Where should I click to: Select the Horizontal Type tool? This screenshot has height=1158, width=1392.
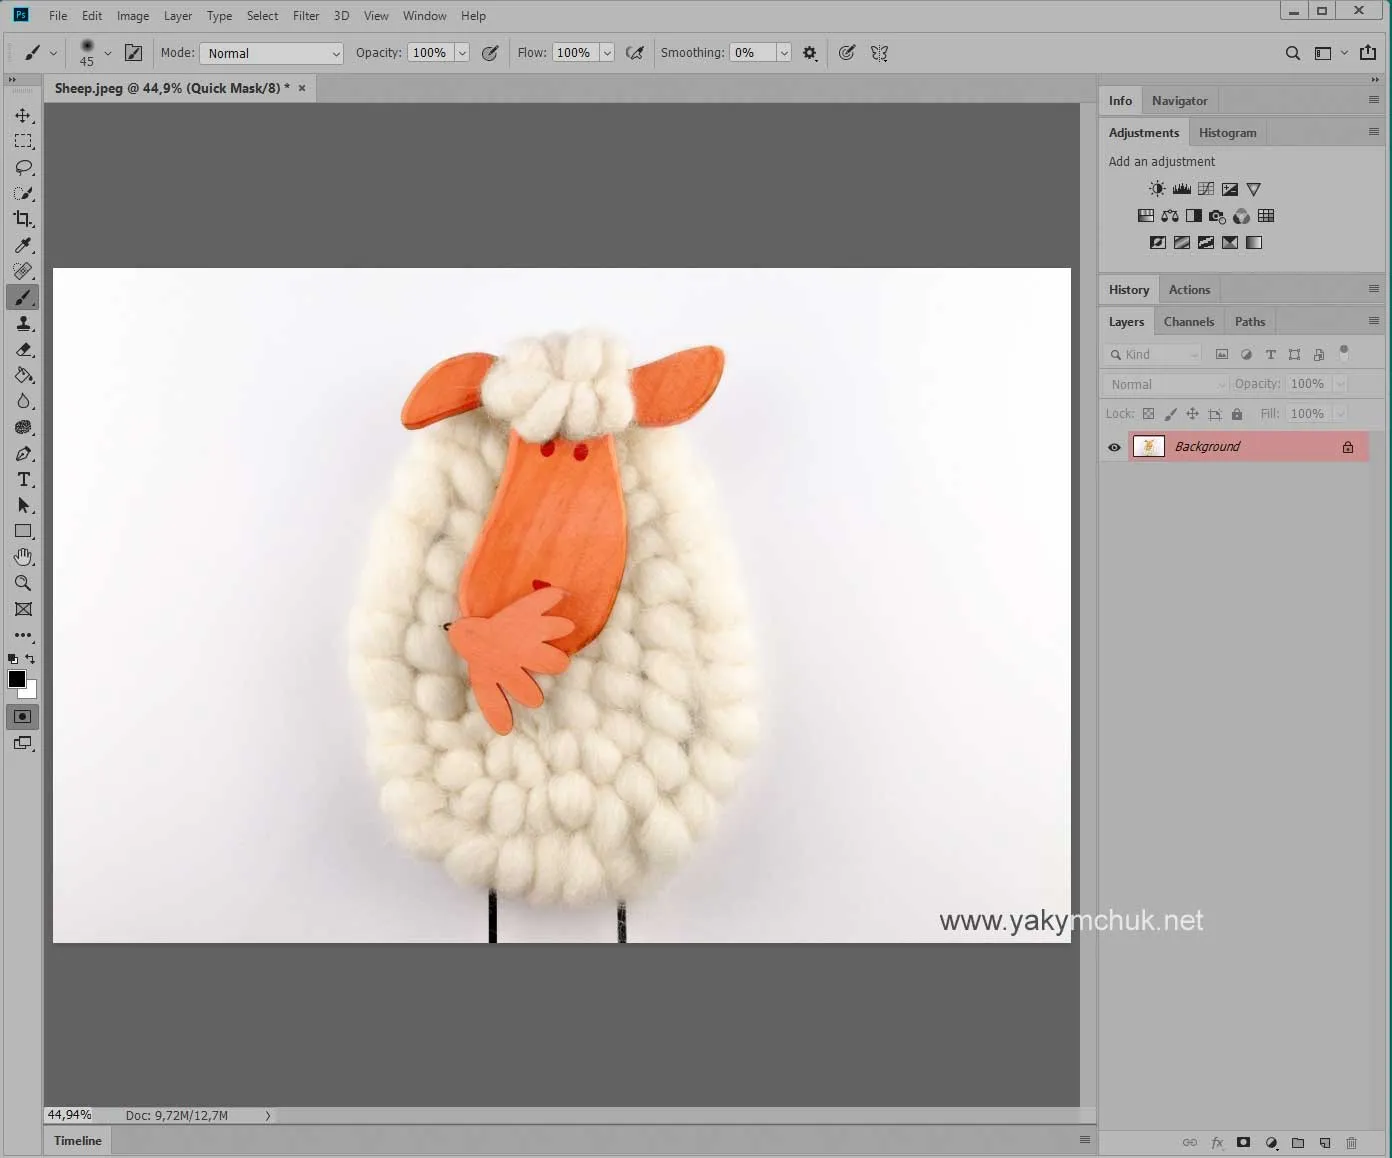23,479
